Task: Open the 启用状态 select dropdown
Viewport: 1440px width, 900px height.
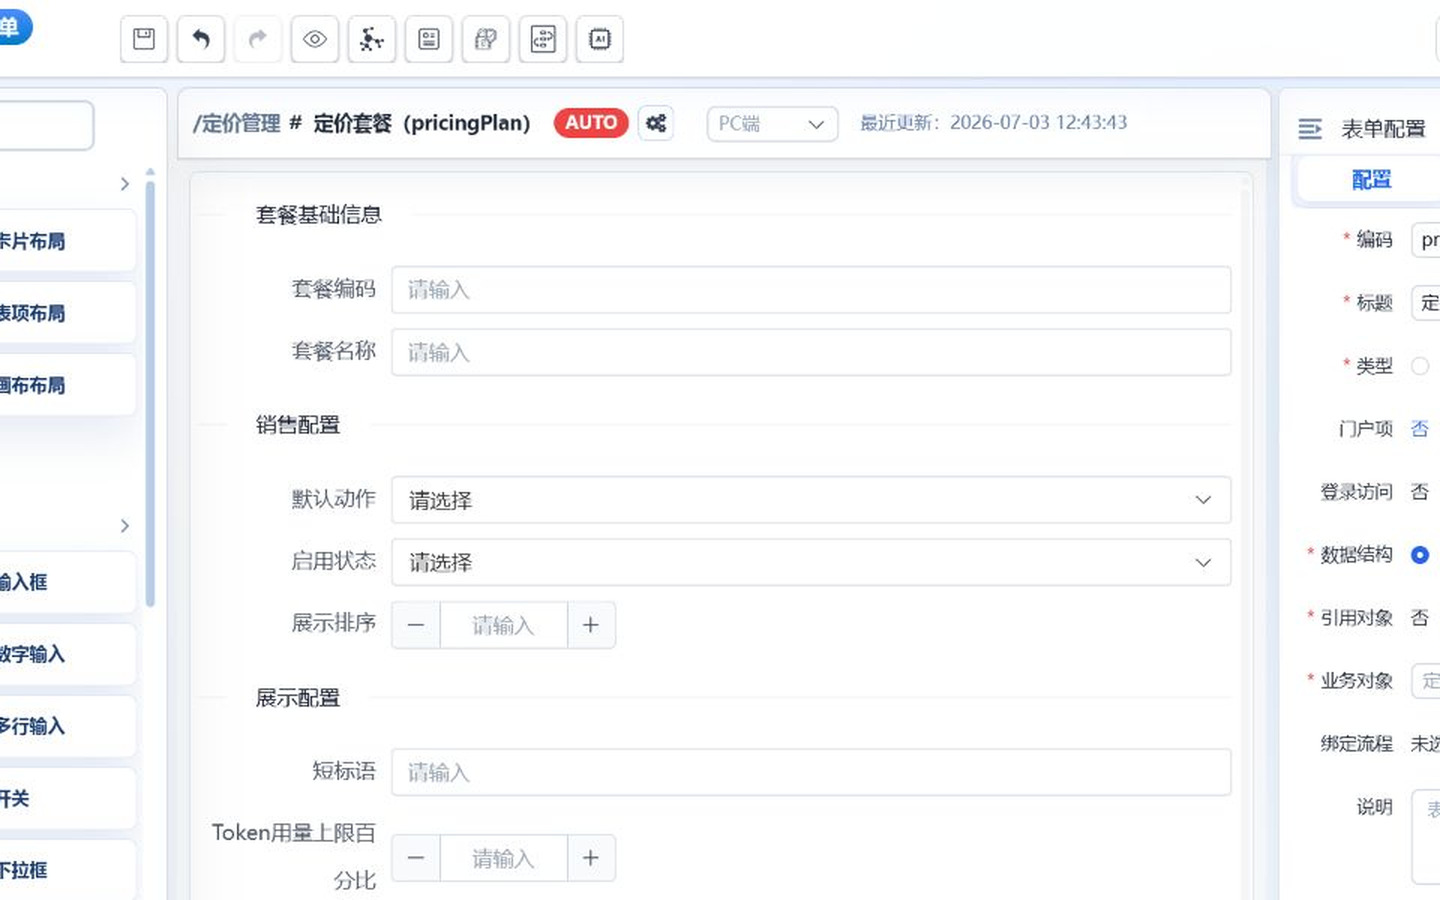Action: (x=811, y=562)
